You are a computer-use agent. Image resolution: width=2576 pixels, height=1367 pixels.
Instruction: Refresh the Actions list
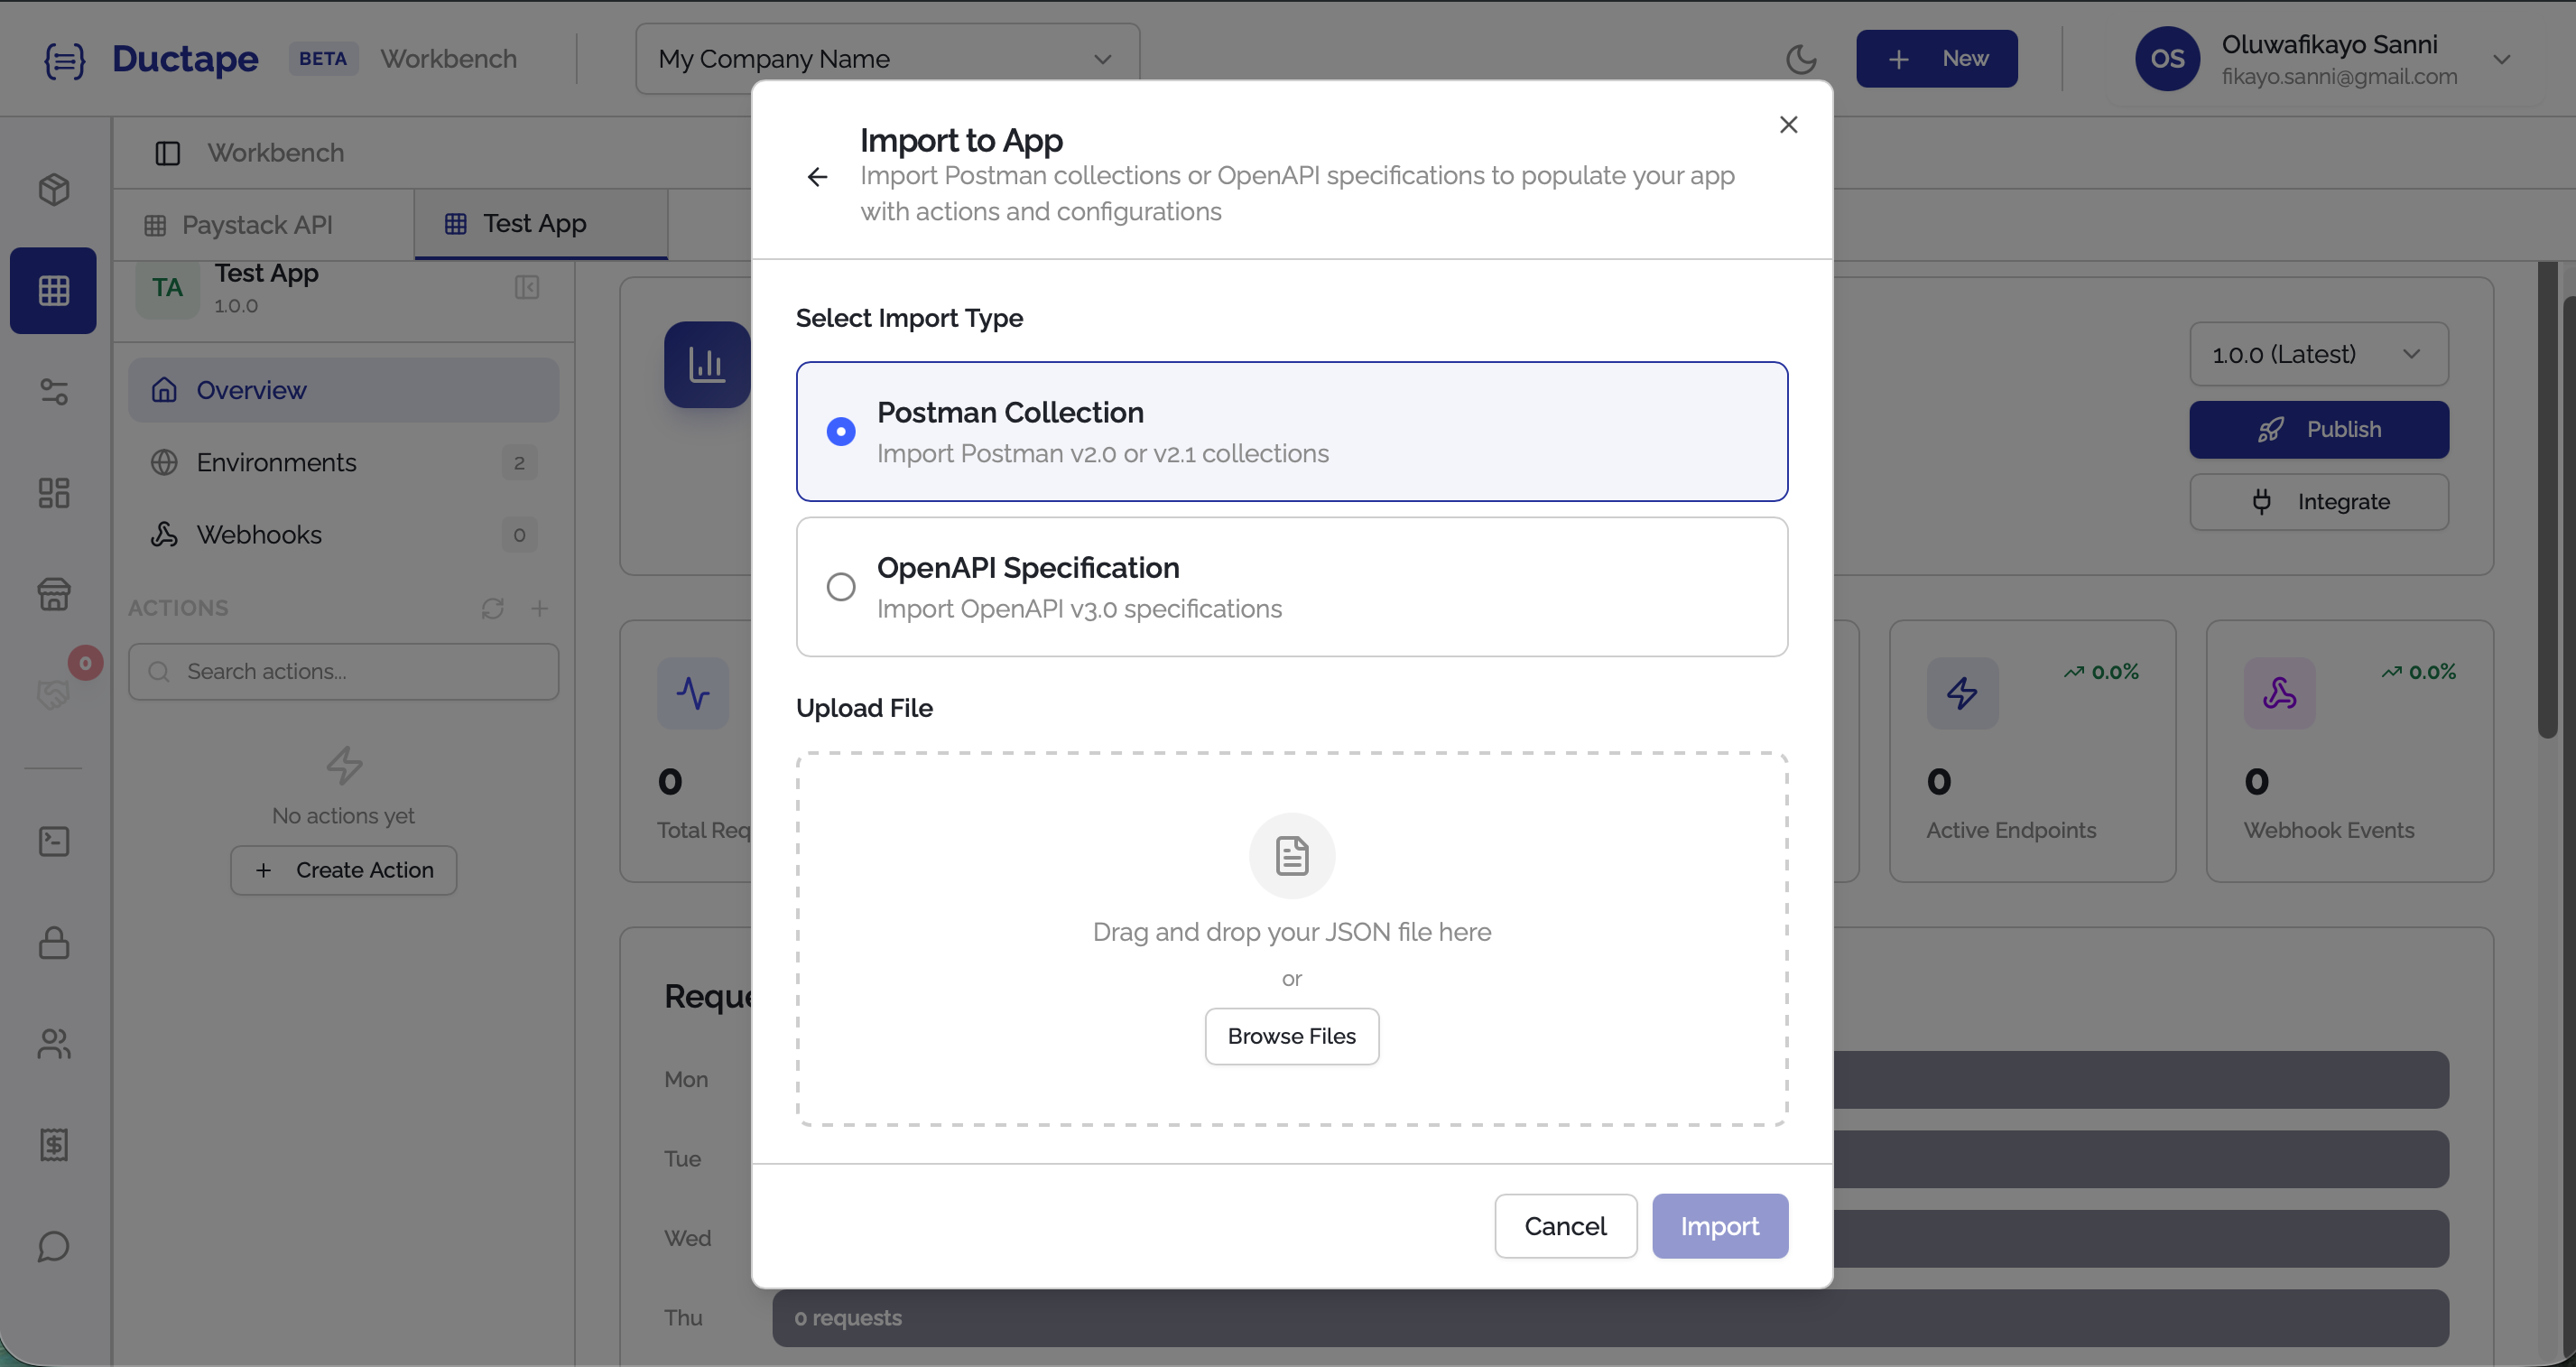coord(492,608)
